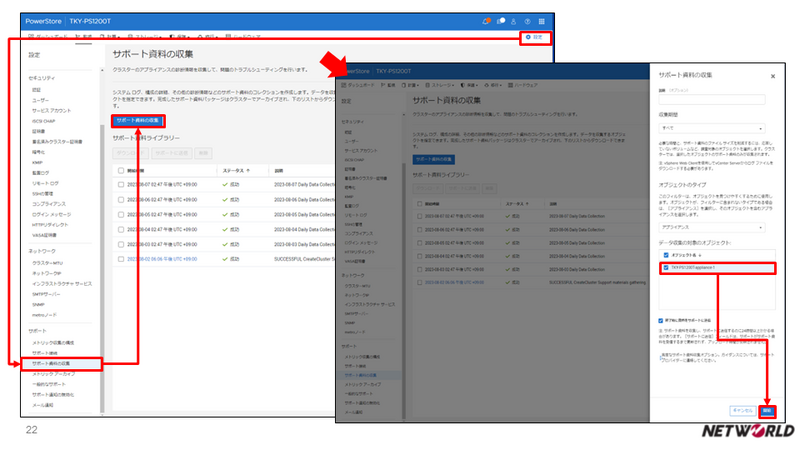Open the 設定 settings gear in left window
Screen dimensions: 800x450
coord(535,37)
